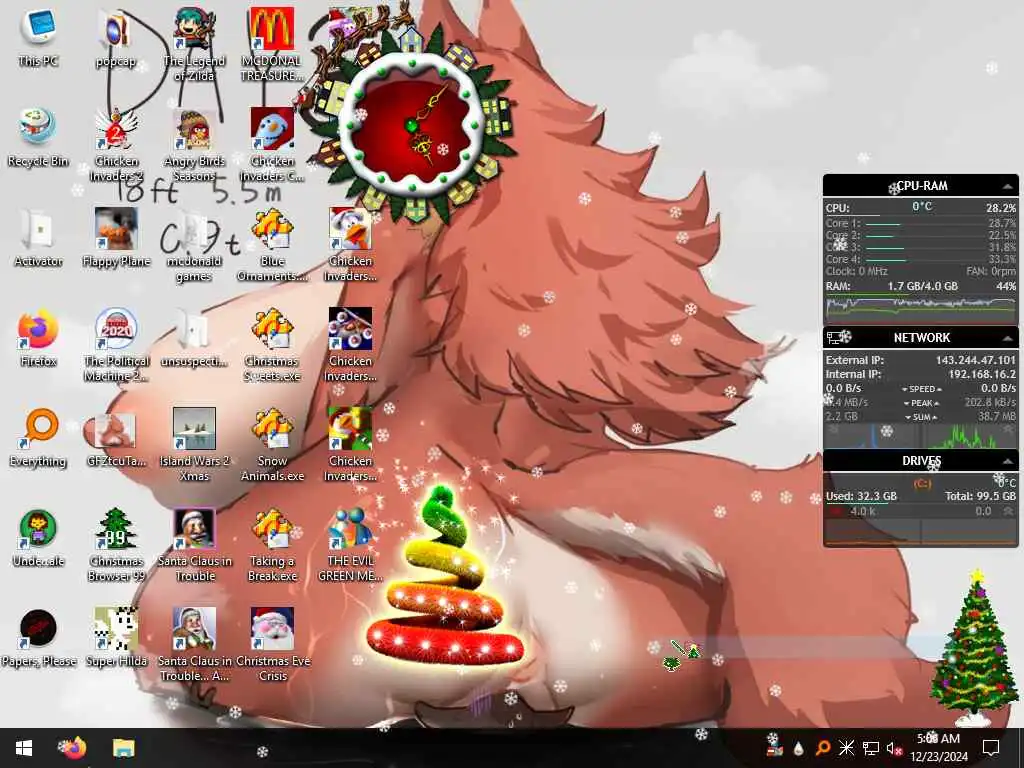Open the McDonald Treasure shortcut
The height and width of the screenshot is (768, 1024).
[x=272, y=44]
